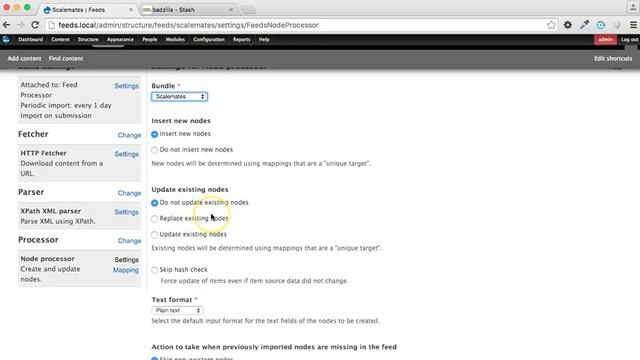
Task: Click Change link next to Processor
Action: pos(129,241)
